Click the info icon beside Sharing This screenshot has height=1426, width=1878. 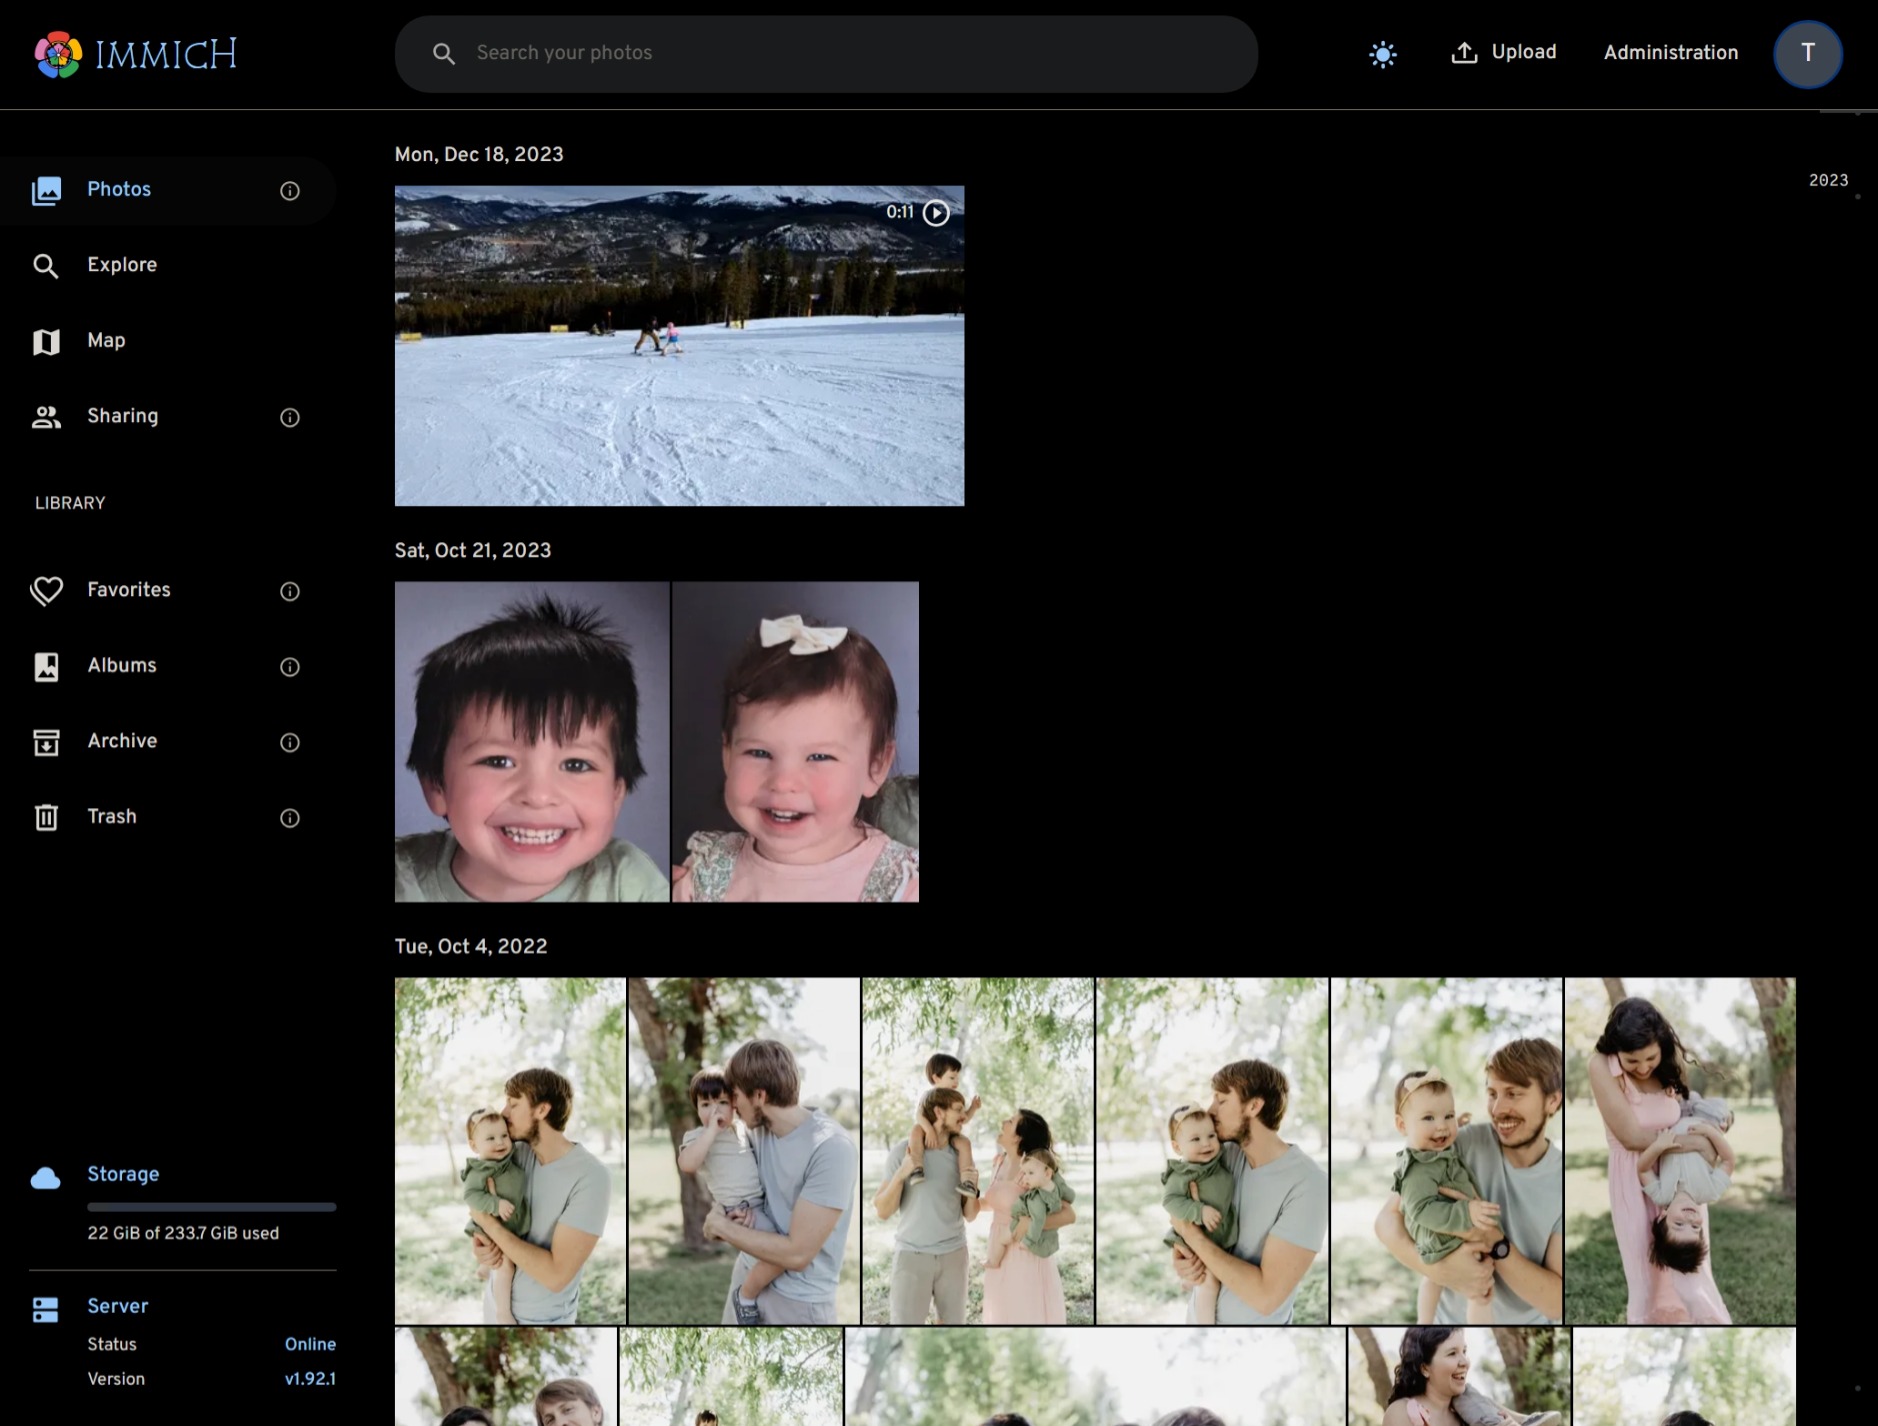(x=289, y=417)
